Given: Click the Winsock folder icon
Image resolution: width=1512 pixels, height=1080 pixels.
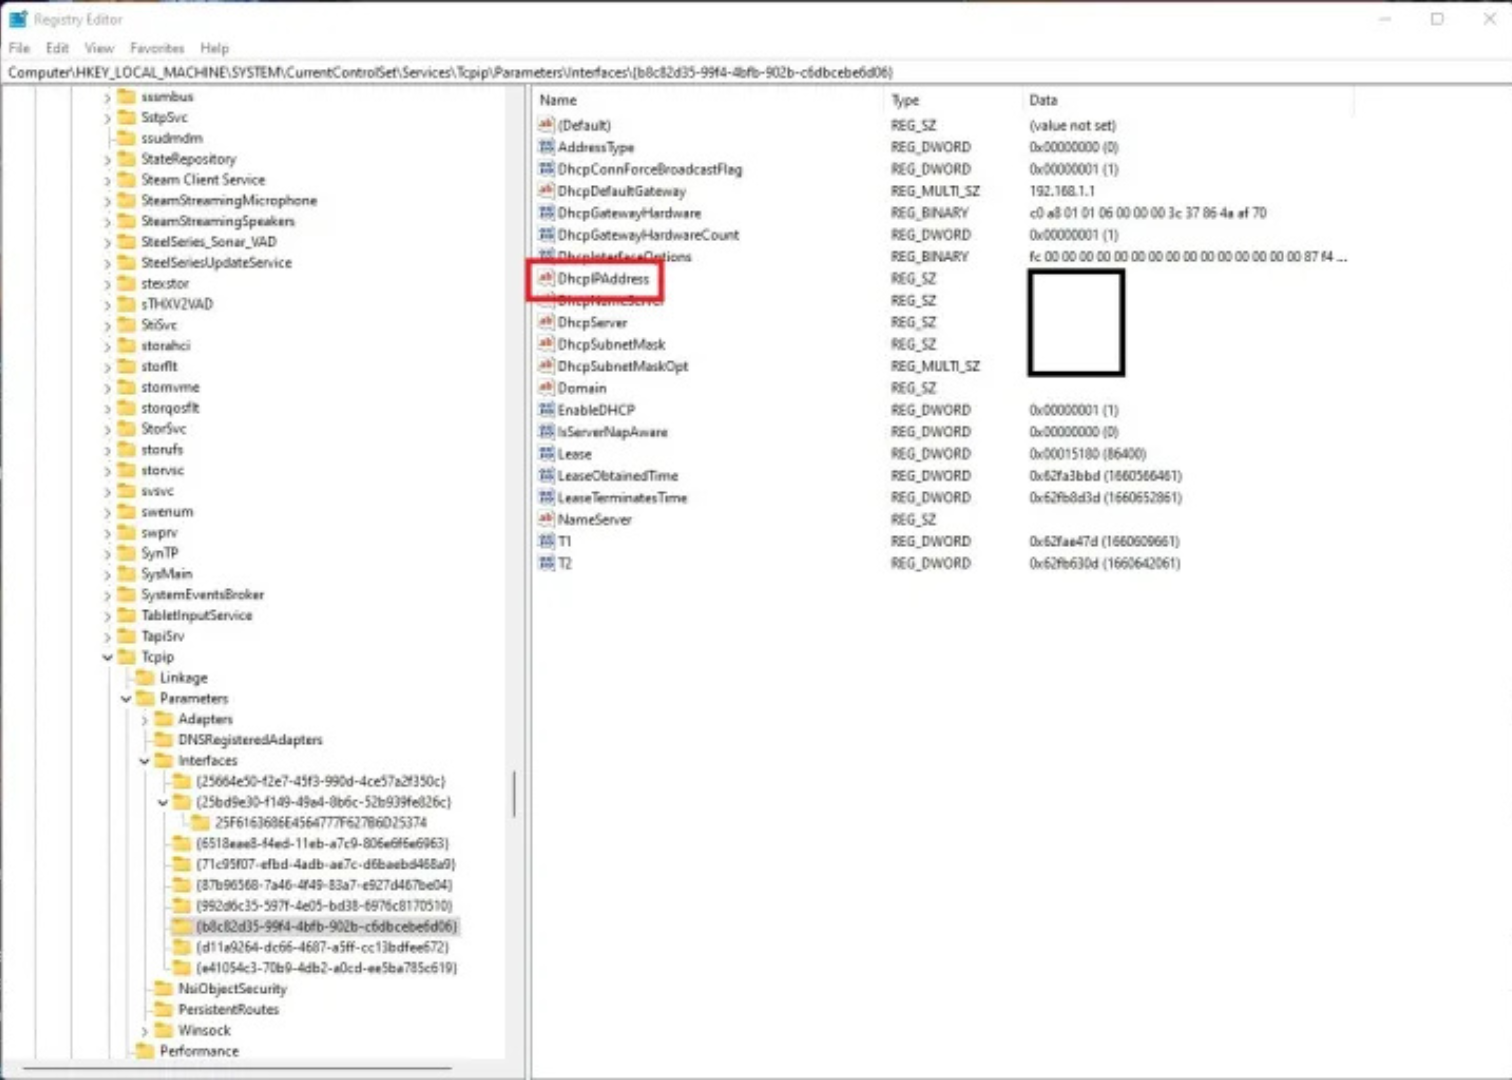Looking at the screenshot, I should pyautogui.click(x=163, y=1029).
